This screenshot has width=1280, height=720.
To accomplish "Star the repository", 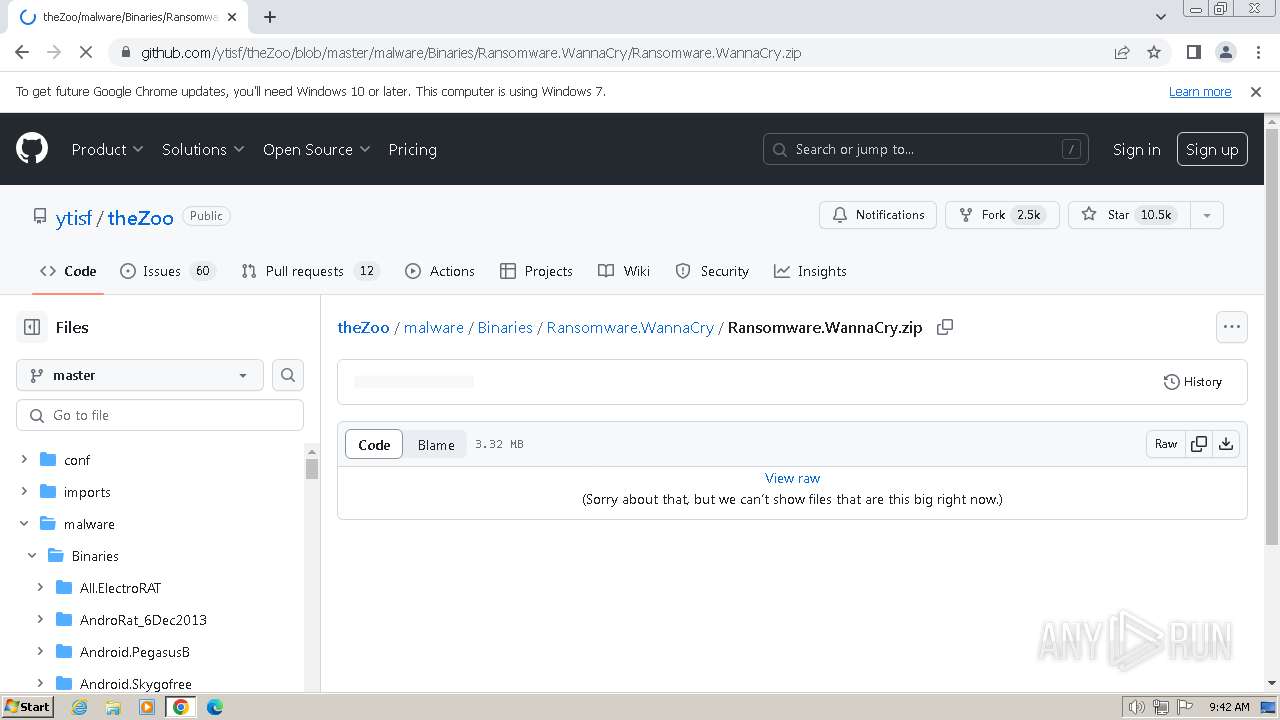I will (x=1129, y=215).
